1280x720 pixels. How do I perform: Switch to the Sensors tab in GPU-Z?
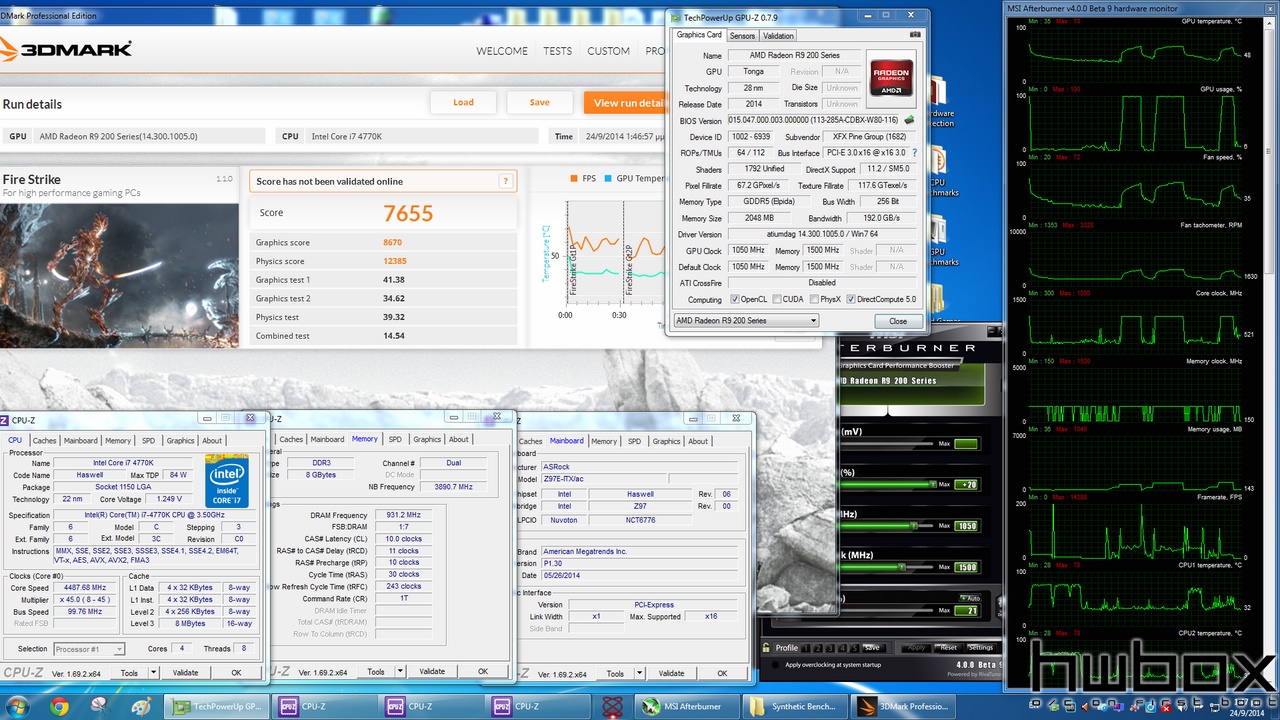click(742, 36)
